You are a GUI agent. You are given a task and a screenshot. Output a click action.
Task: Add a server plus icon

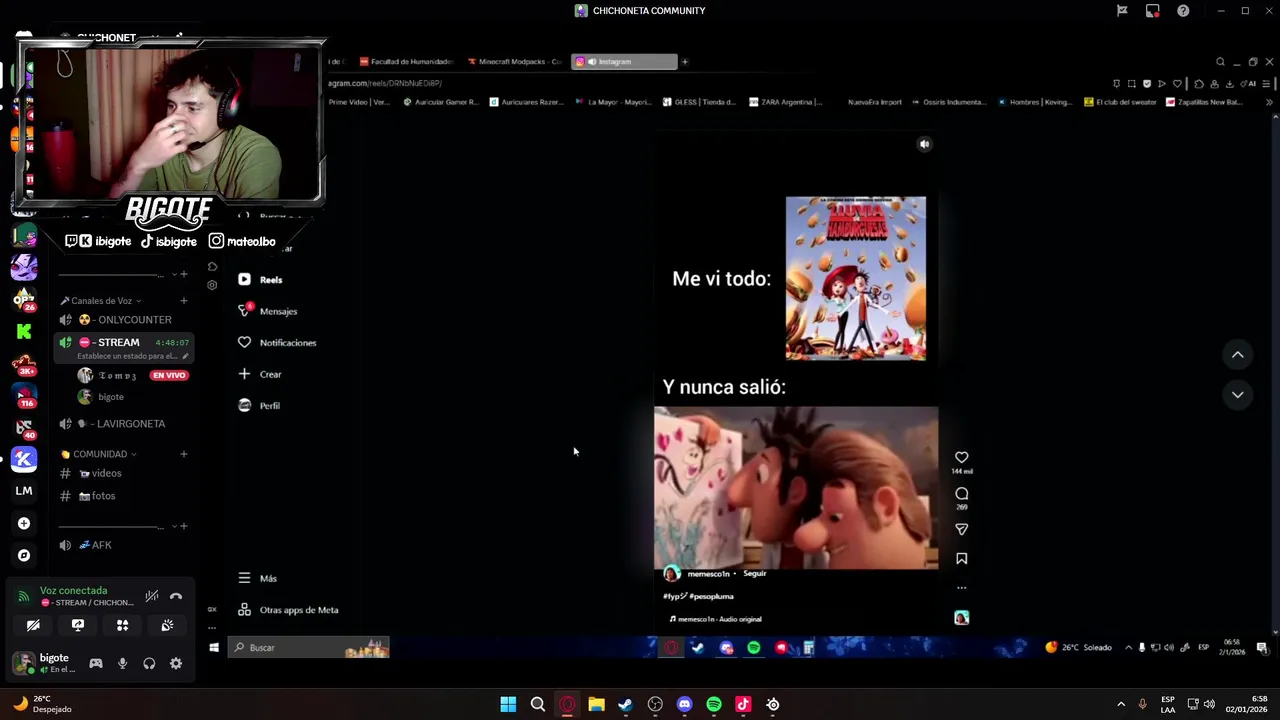24,523
